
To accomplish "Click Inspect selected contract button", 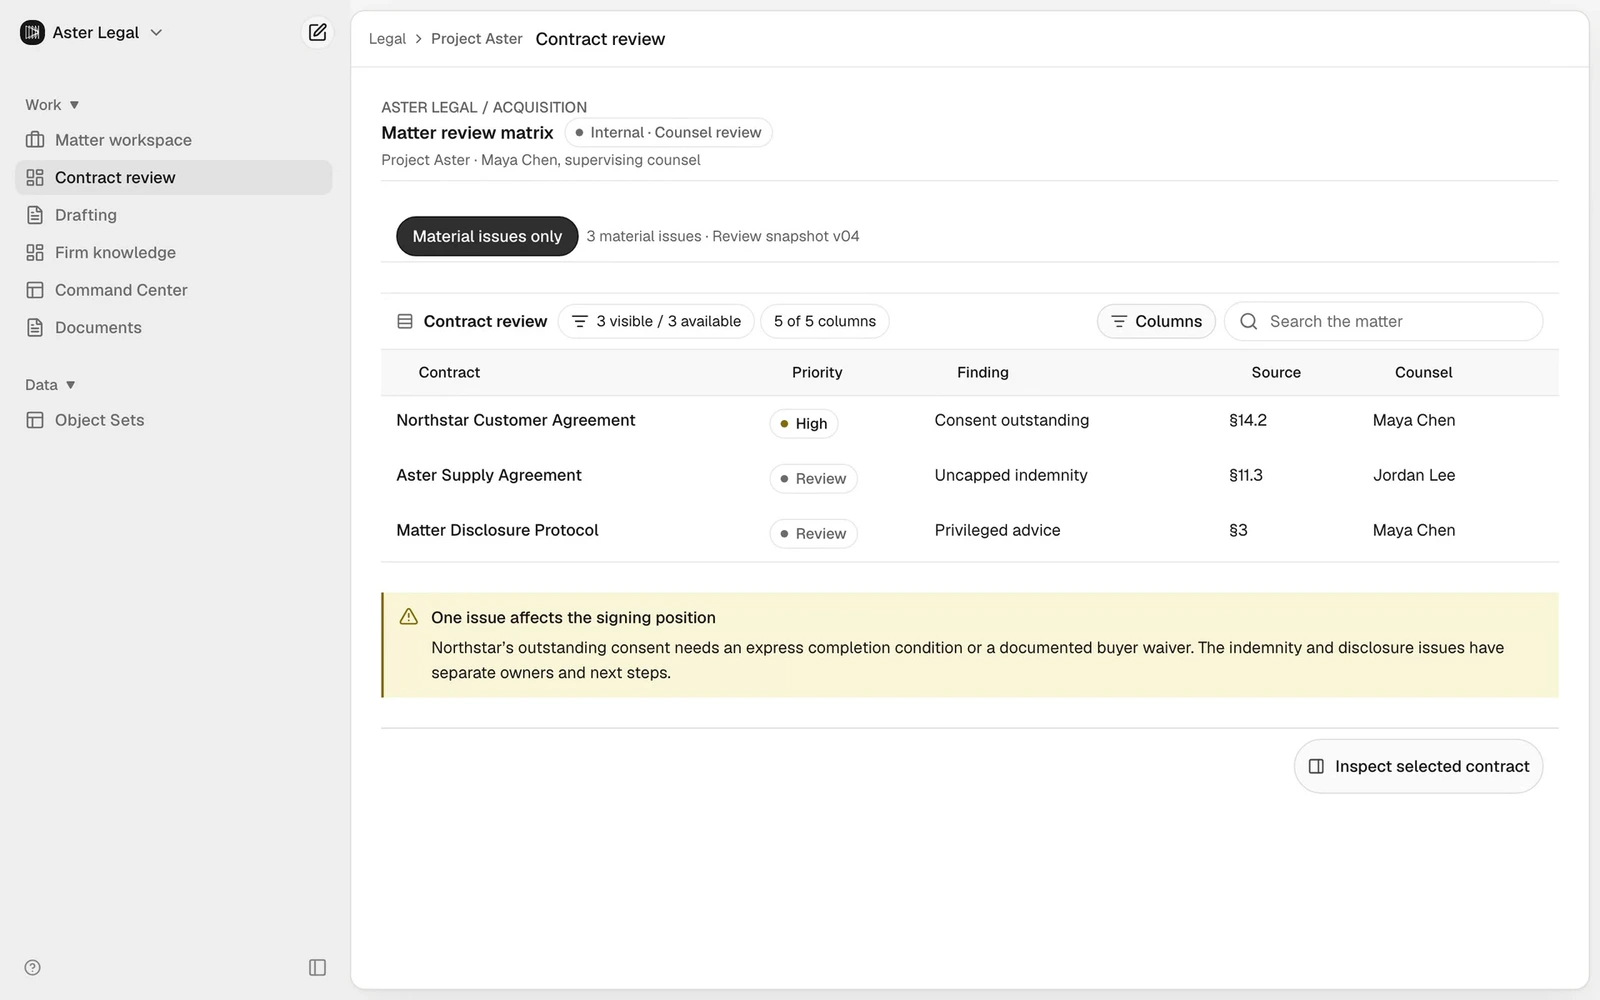I will click(x=1418, y=766).
